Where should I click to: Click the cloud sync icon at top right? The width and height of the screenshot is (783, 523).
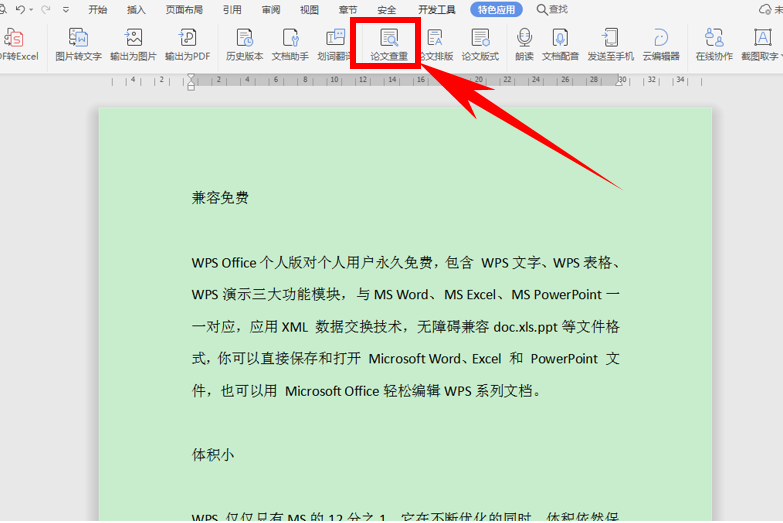pos(765,9)
